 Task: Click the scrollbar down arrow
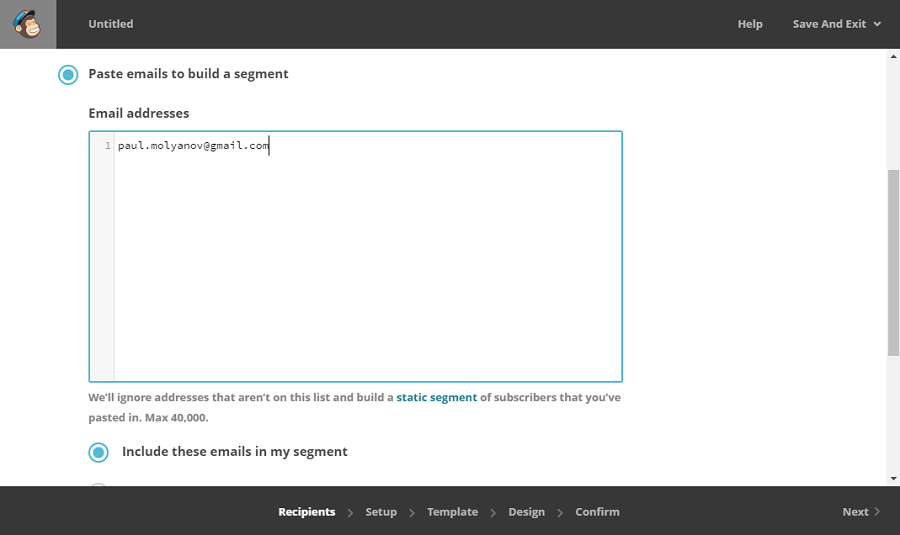click(x=894, y=479)
